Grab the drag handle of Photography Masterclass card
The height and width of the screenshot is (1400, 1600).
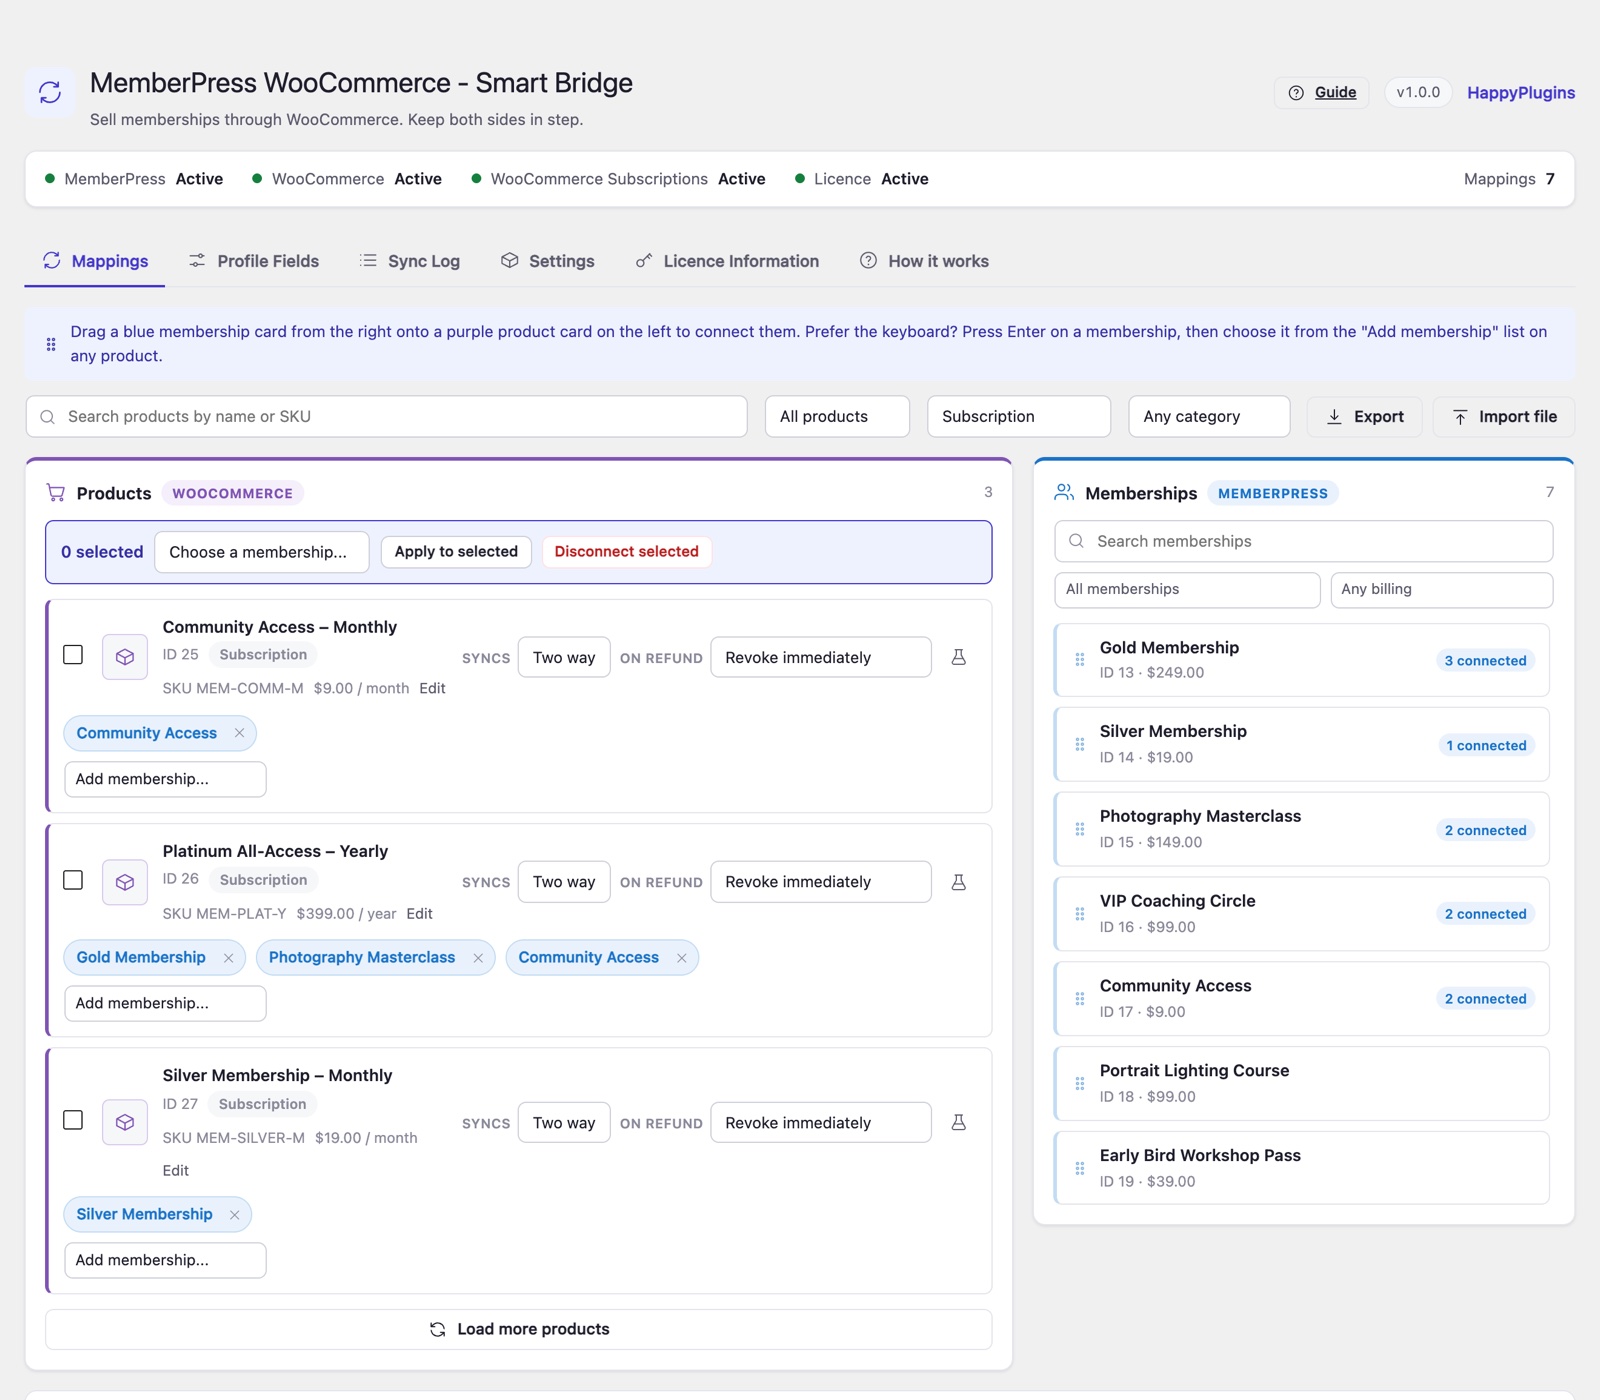(x=1080, y=829)
